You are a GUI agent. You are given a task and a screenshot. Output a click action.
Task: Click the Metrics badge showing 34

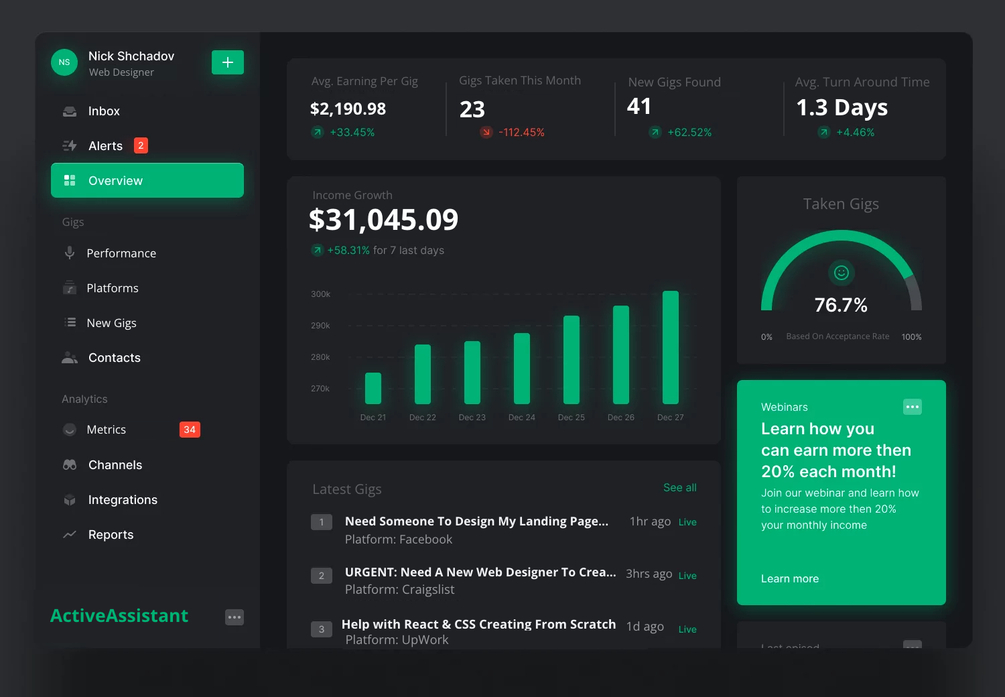(190, 430)
